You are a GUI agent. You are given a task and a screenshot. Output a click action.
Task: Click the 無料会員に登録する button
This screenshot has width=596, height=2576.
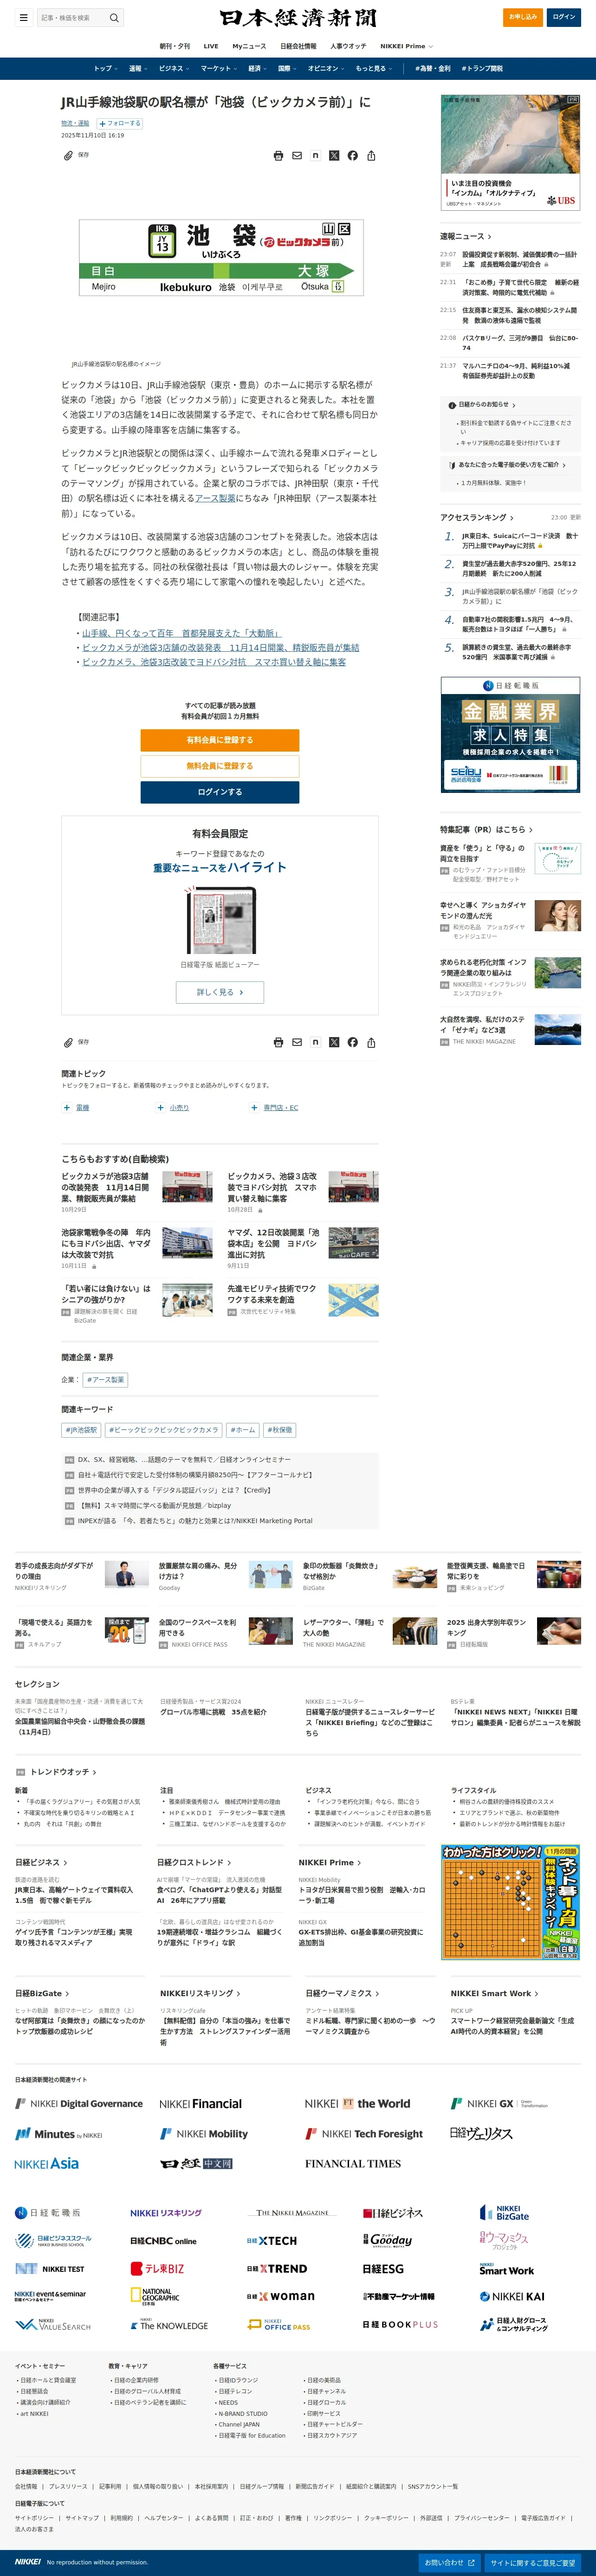pyautogui.click(x=220, y=766)
